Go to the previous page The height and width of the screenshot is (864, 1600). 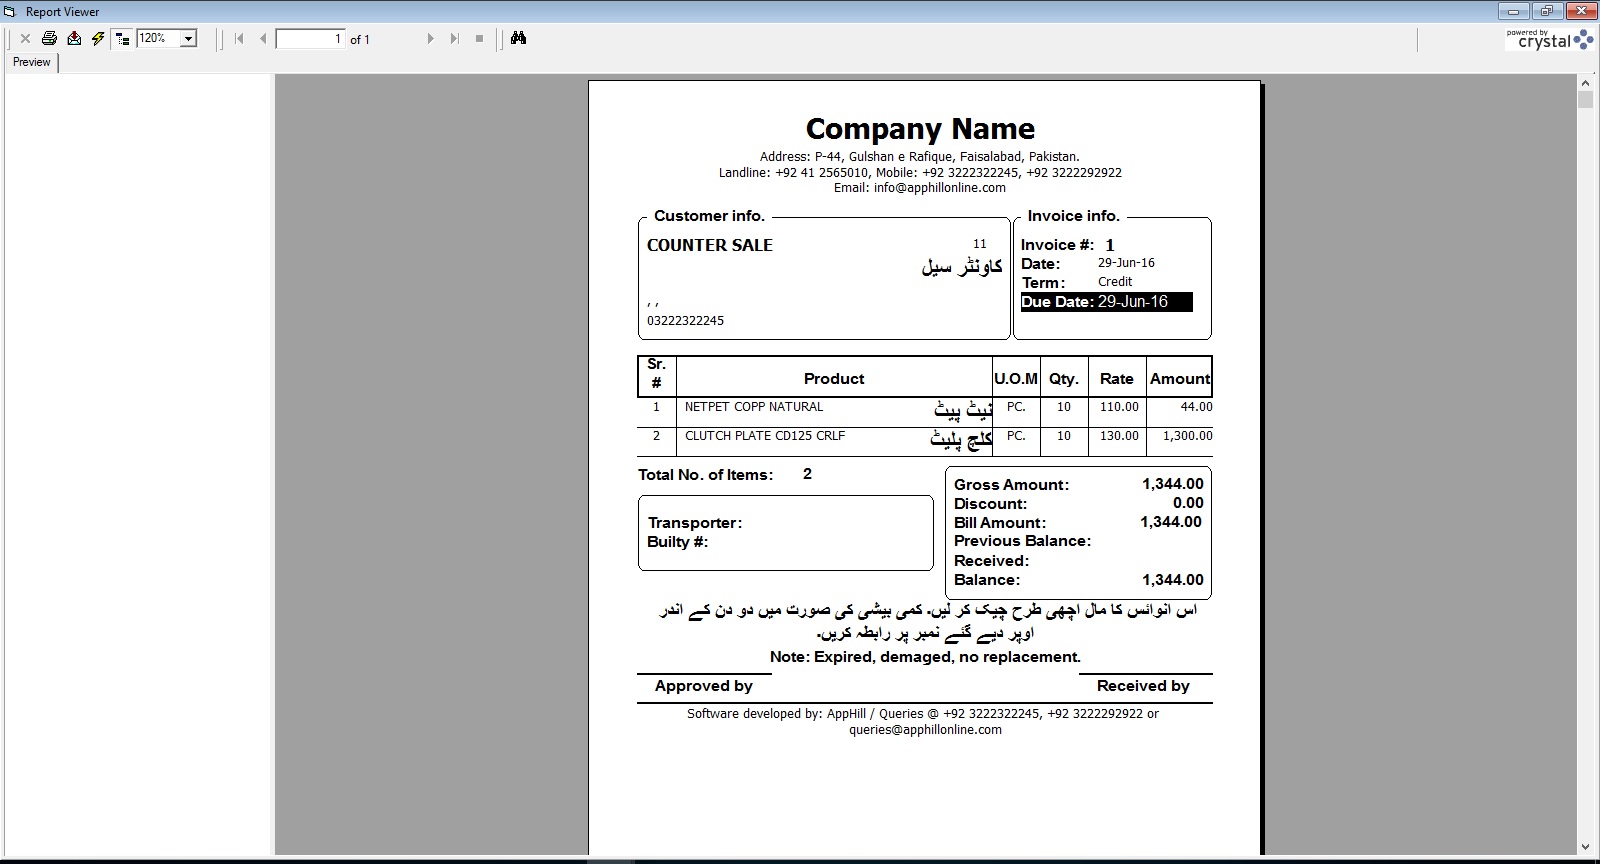[x=263, y=39]
